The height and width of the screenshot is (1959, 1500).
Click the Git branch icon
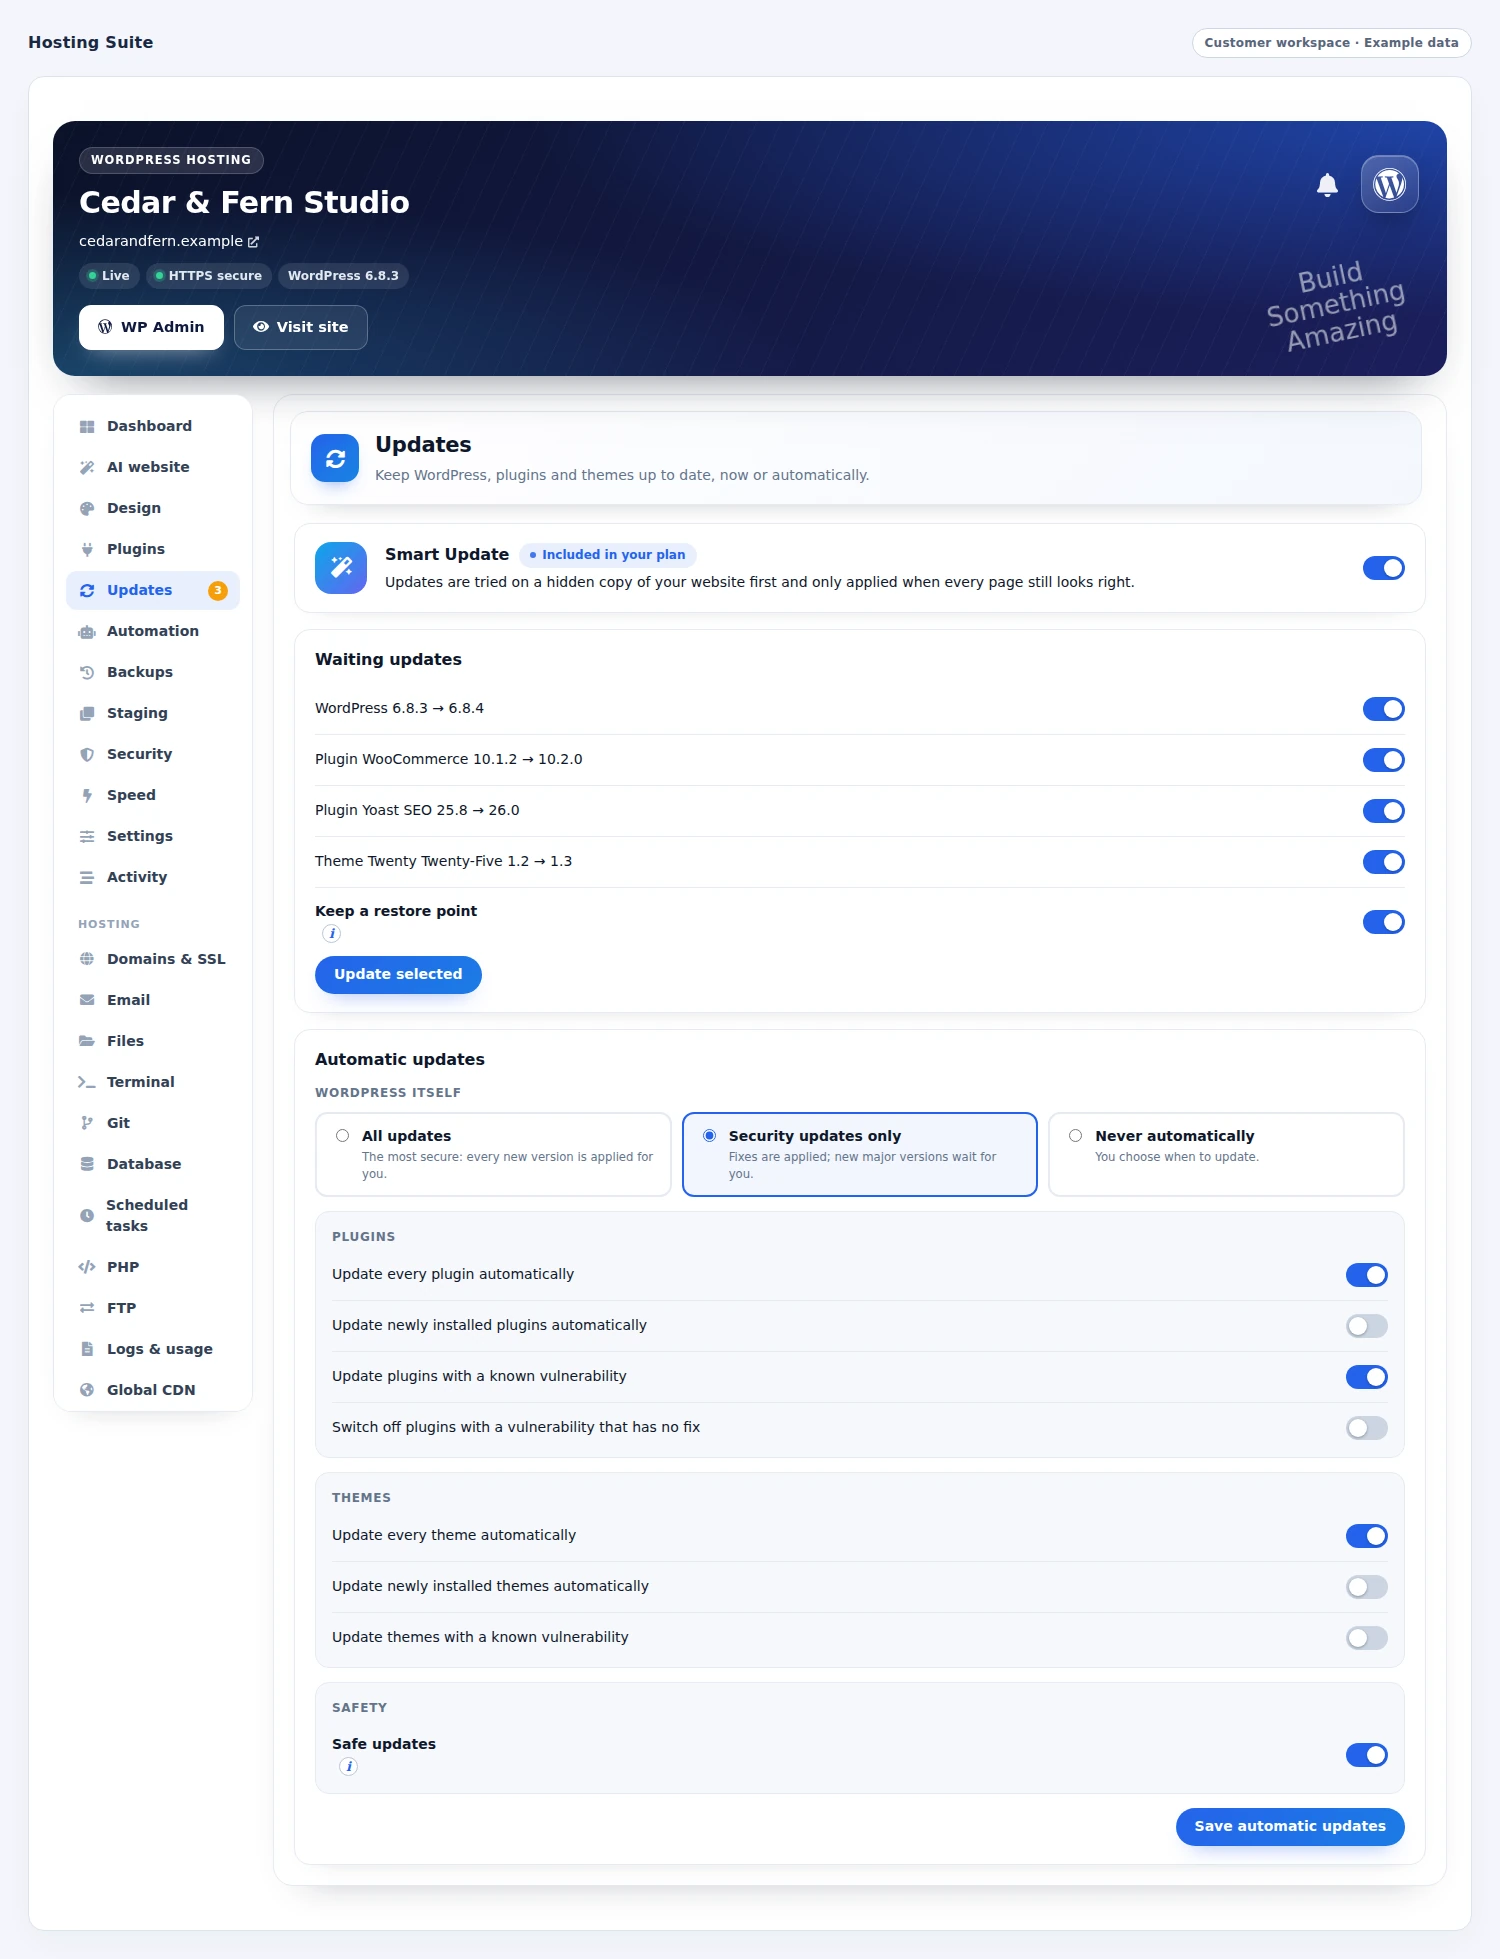pyautogui.click(x=87, y=1123)
